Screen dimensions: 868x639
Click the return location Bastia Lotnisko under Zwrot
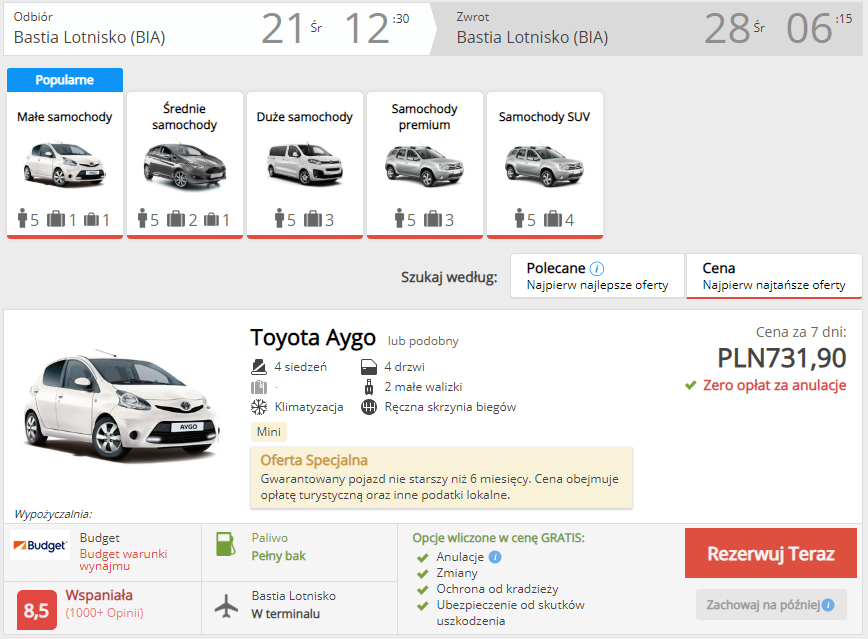click(533, 37)
